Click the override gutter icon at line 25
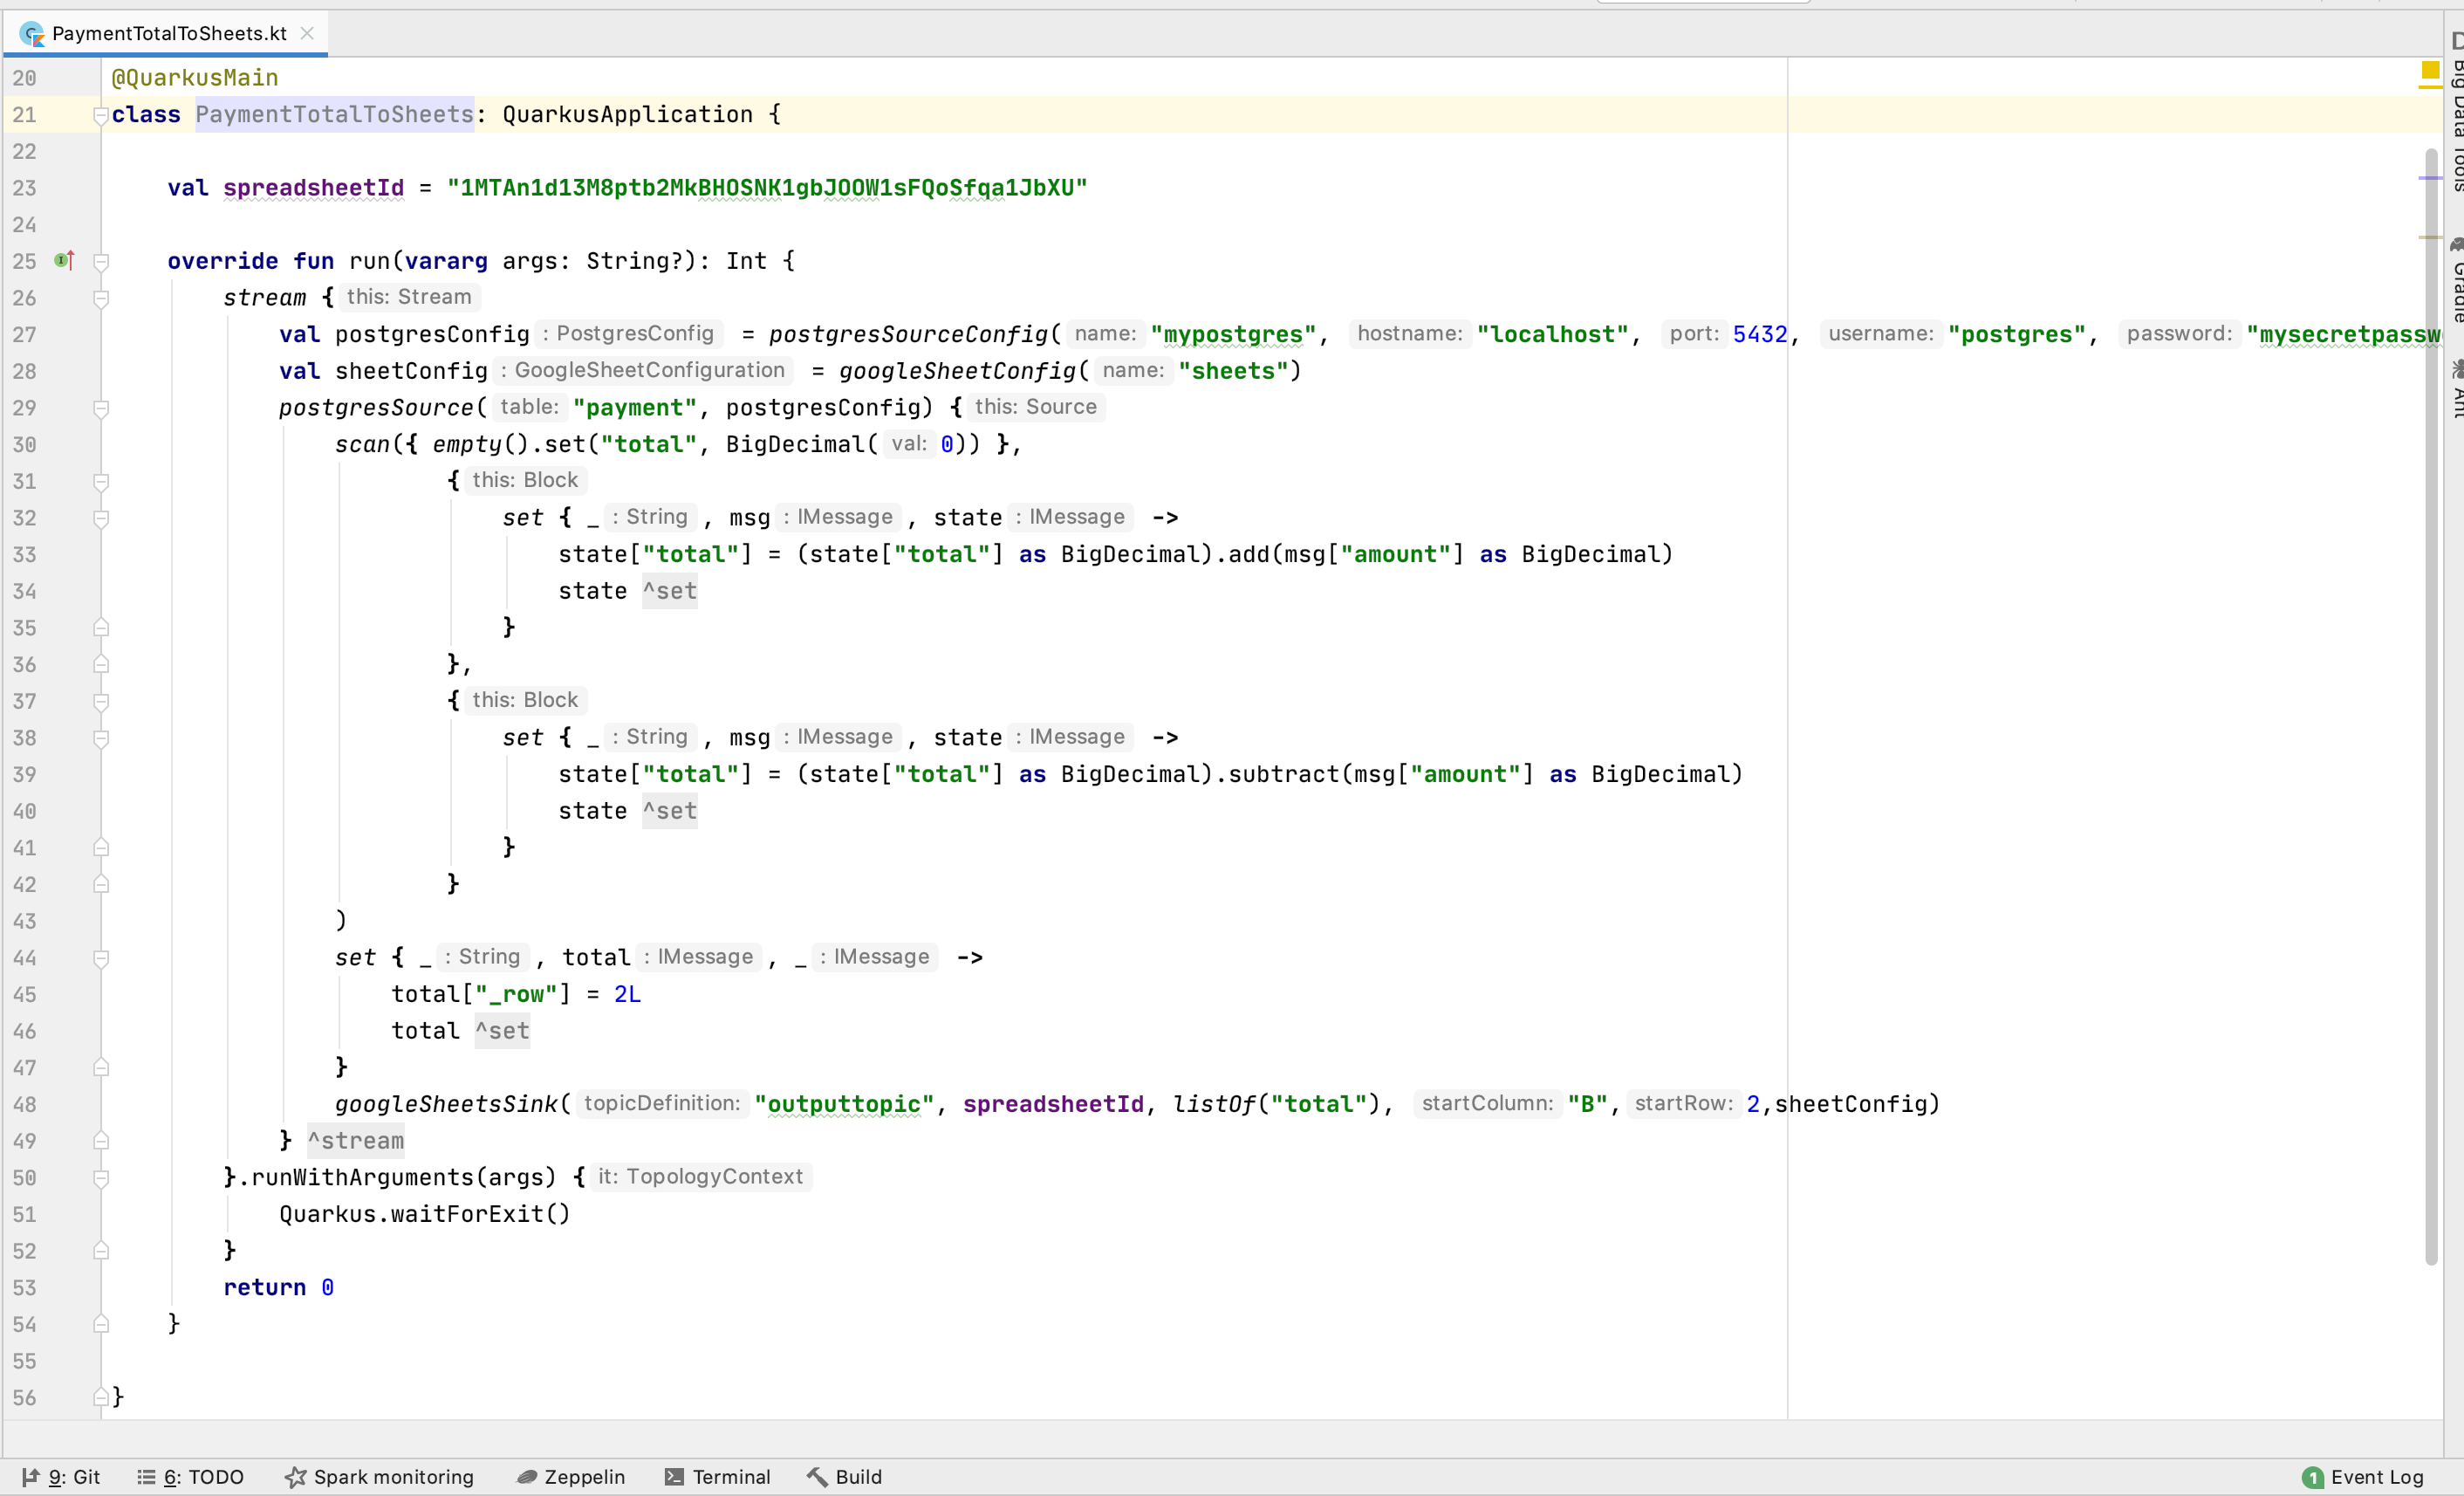The width and height of the screenshot is (2464, 1496). pyautogui.click(x=64, y=261)
